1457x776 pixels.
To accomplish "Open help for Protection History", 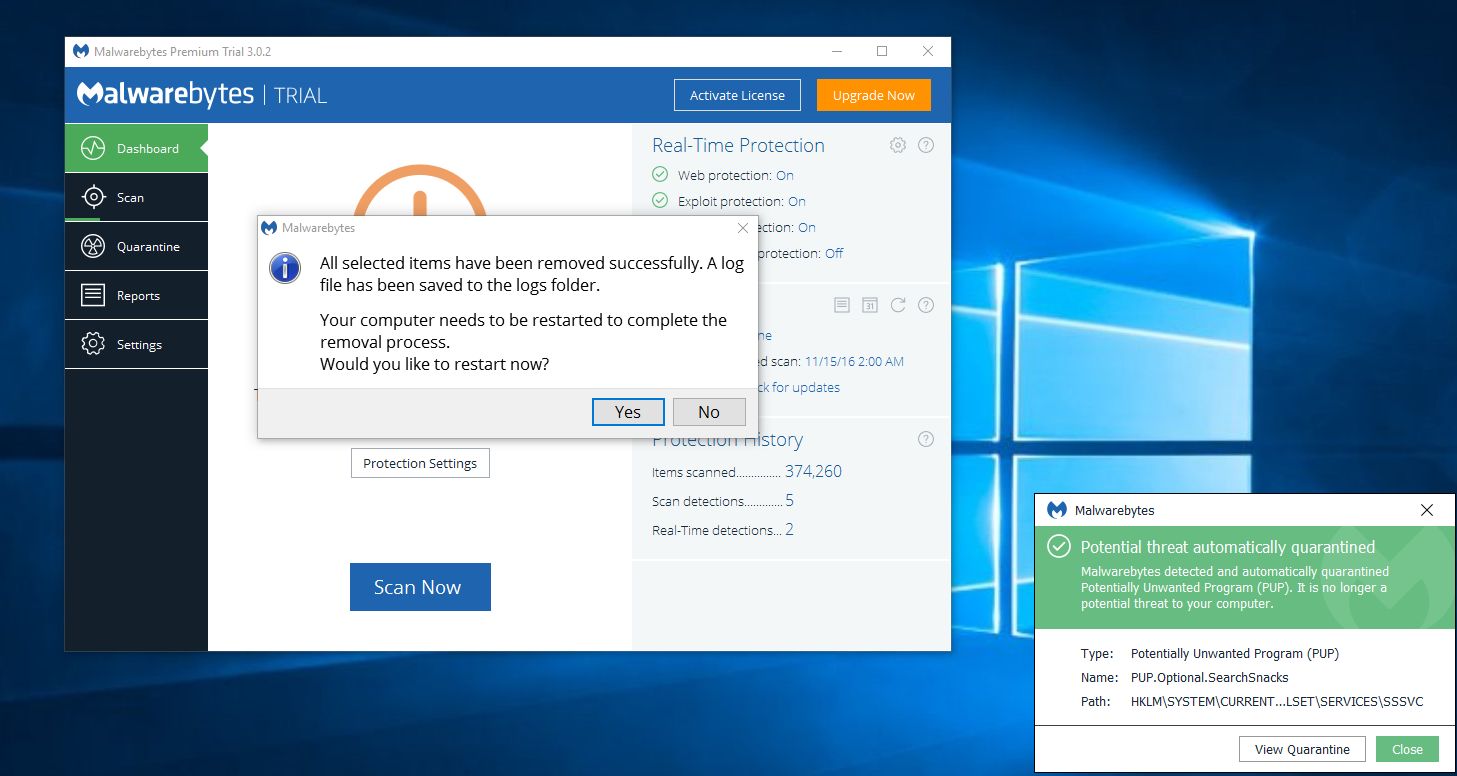I will pos(926,439).
